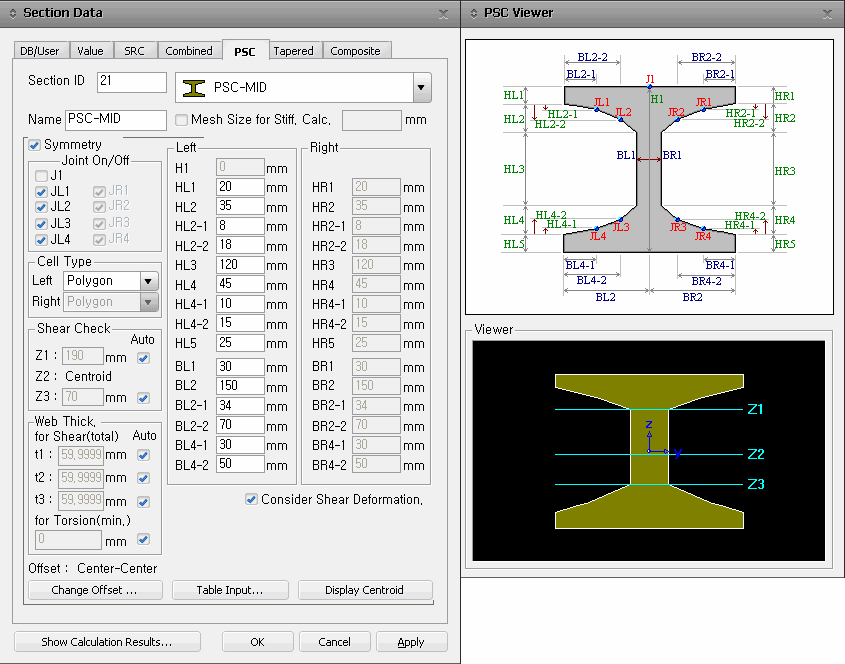Click the BL2 value field
Viewport: 845px width, 664px height.
coord(240,386)
